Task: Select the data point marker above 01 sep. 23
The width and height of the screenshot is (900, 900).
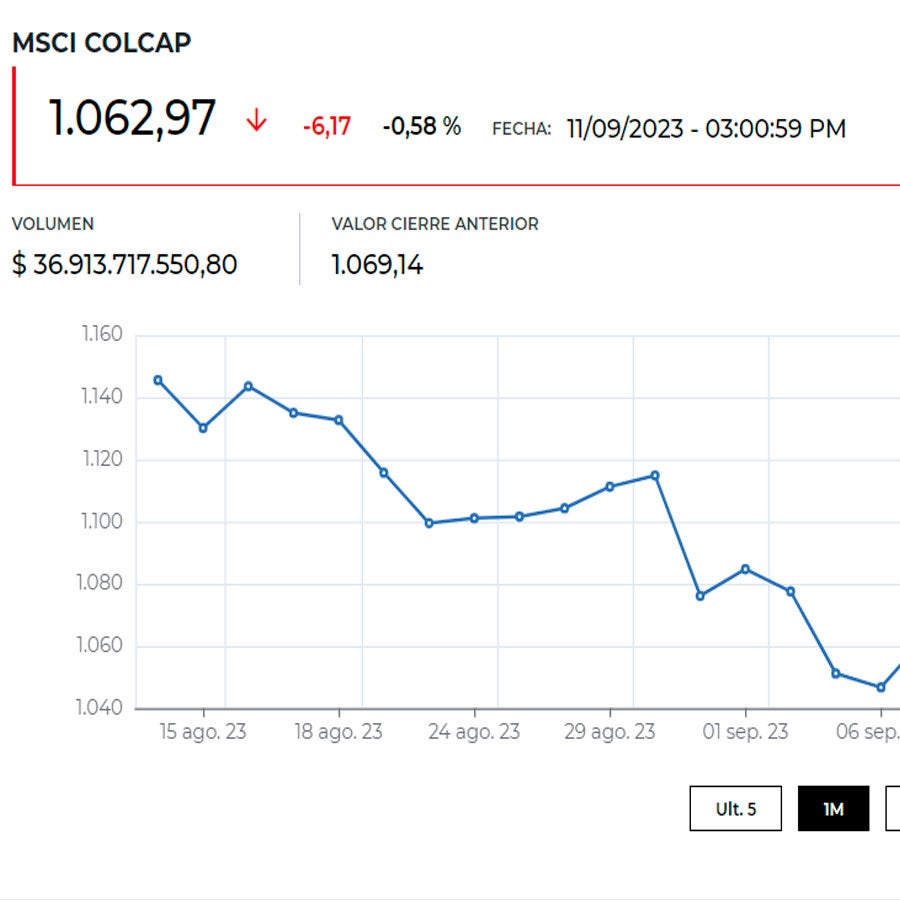Action: (744, 567)
